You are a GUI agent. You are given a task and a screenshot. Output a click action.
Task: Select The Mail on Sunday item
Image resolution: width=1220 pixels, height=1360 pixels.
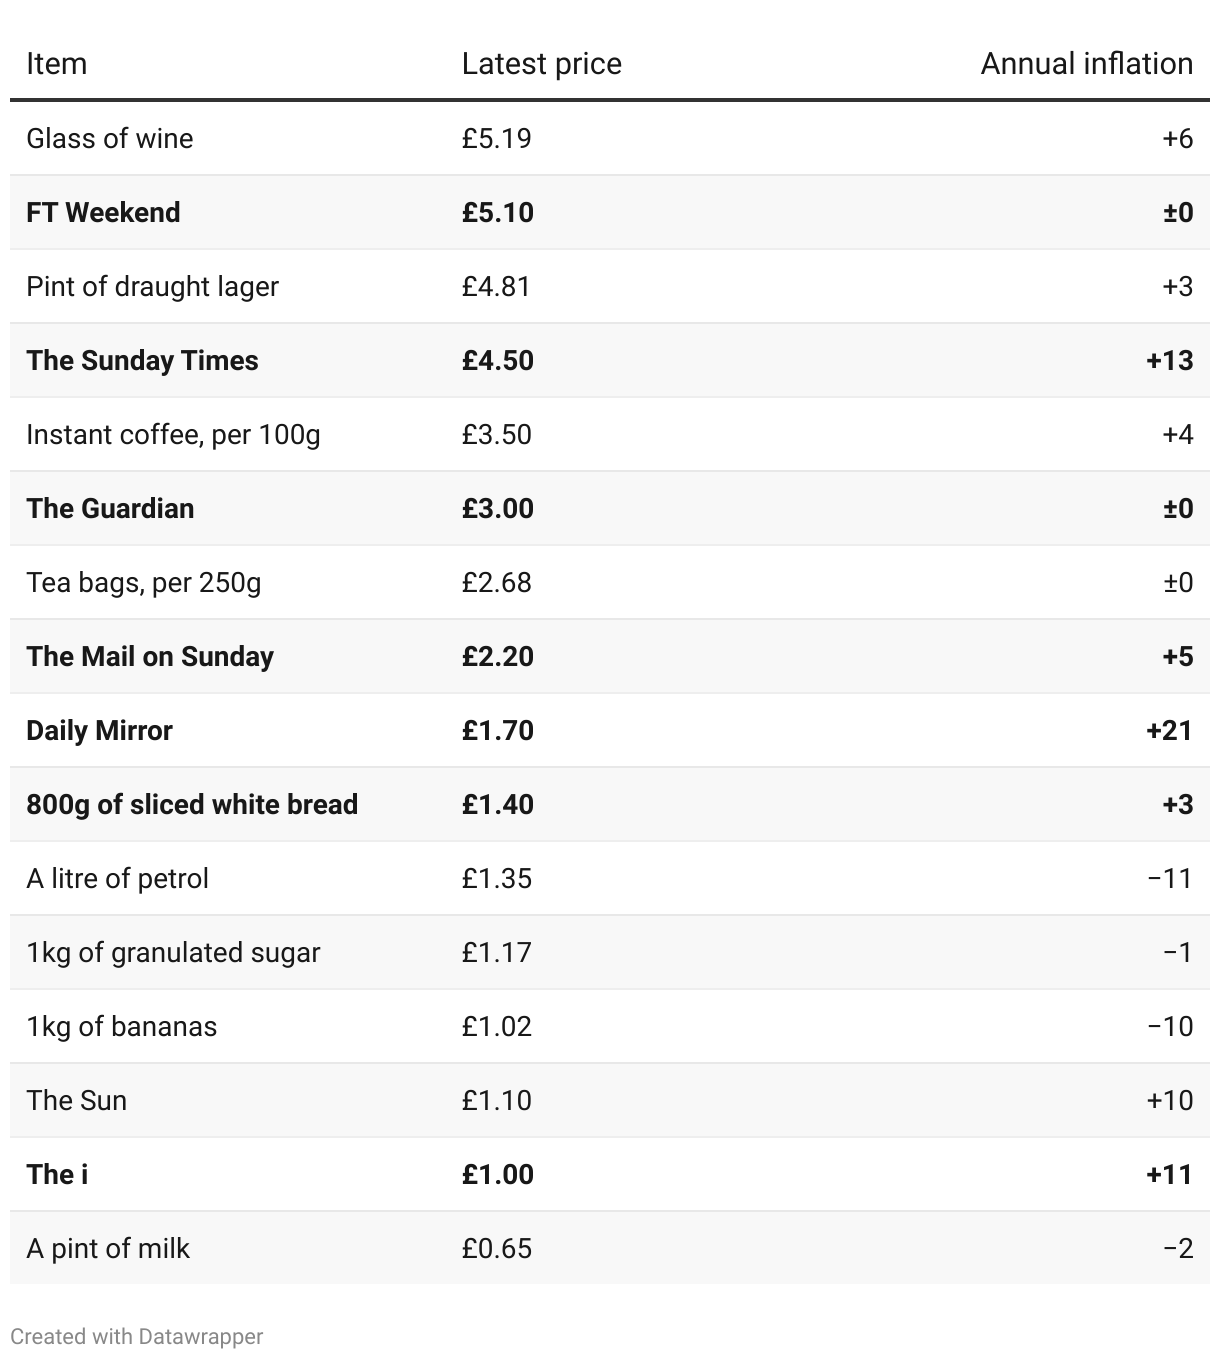[150, 656]
